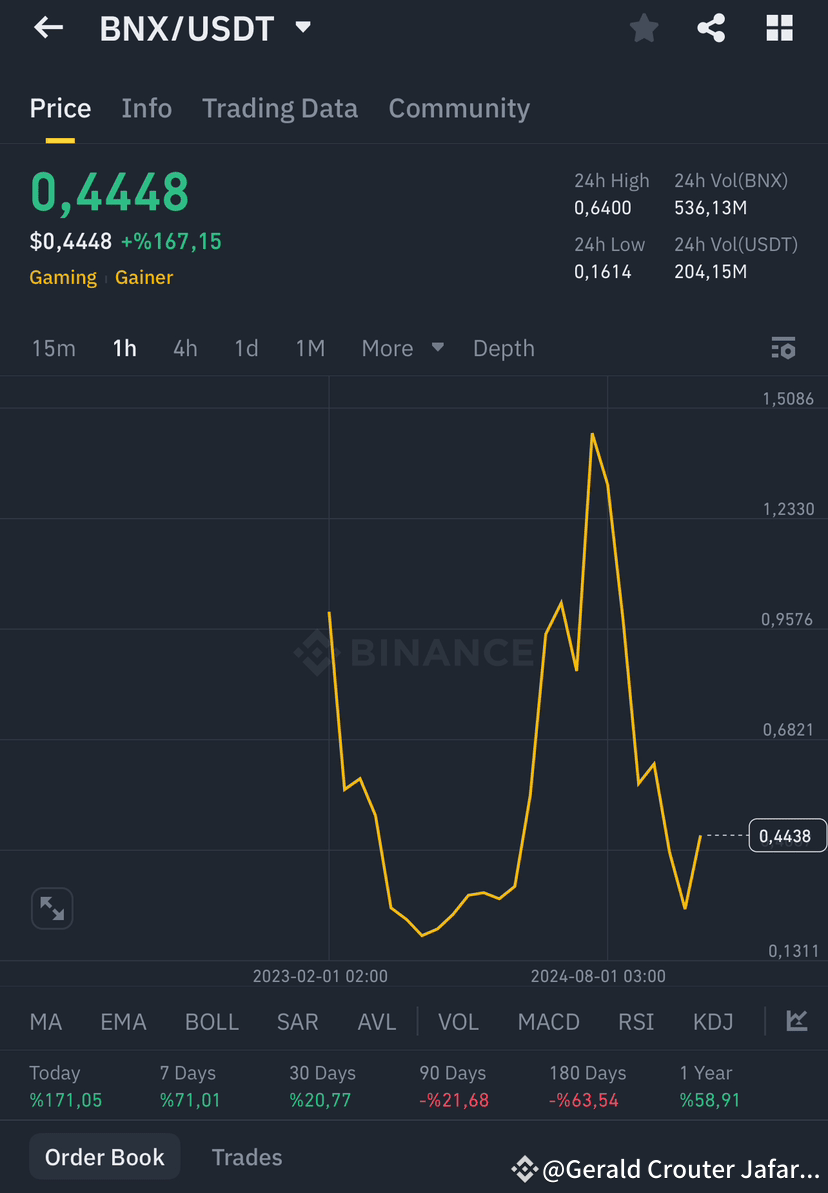Tap the 24h High value 0,6400
This screenshot has height=1193, width=828.
tap(603, 208)
